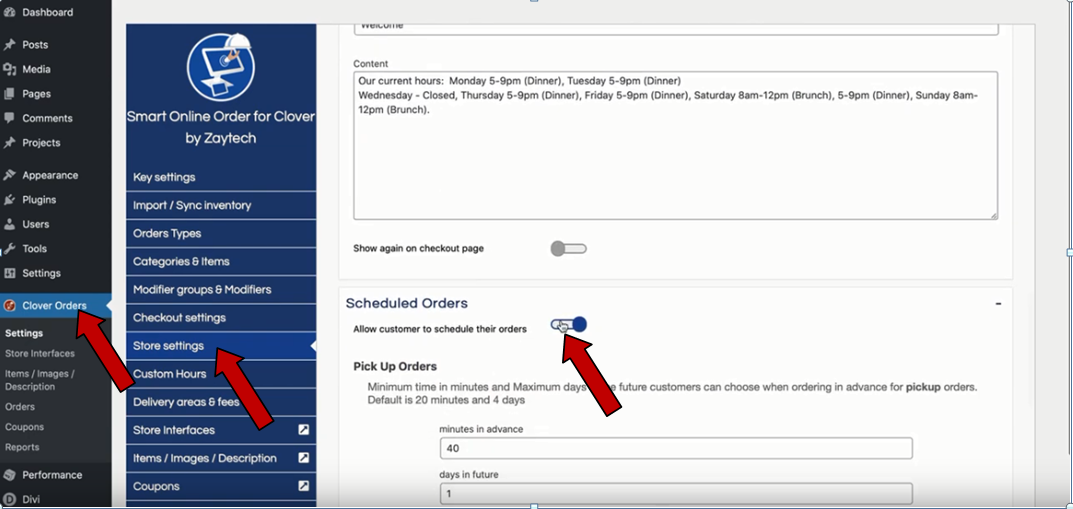Click the Content textarea resize handle
The width and height of the screenshot is (1073, 509).
pyautogui.click(x=993, y=215)
